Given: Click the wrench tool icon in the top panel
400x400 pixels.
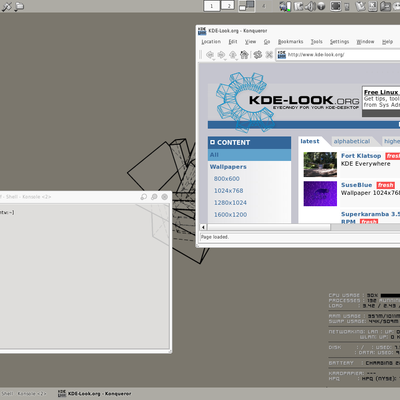Looking at the screenshot, I should pos(6,6).
